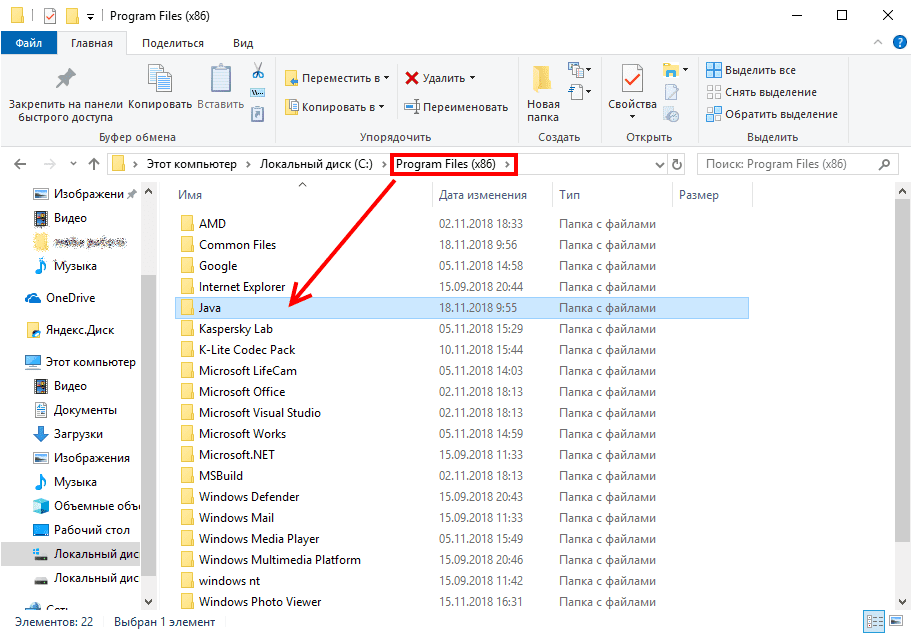Click the Rename button
The image size is (912, 634).
456,107
